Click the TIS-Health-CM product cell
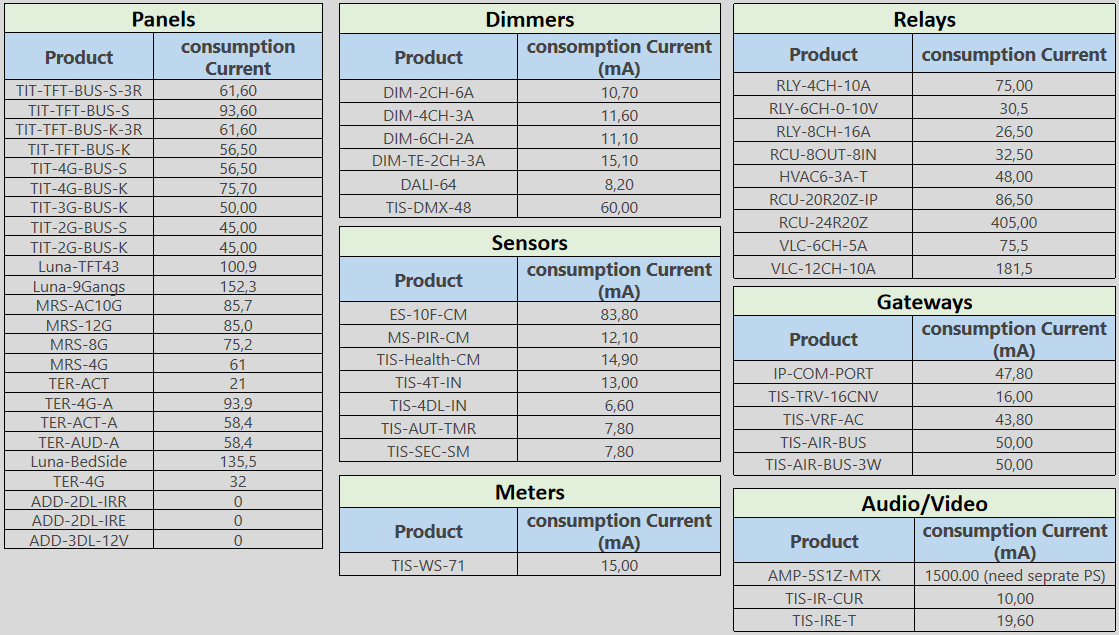1119x635 pixels. pyautogui.click(x=428, y=360)
